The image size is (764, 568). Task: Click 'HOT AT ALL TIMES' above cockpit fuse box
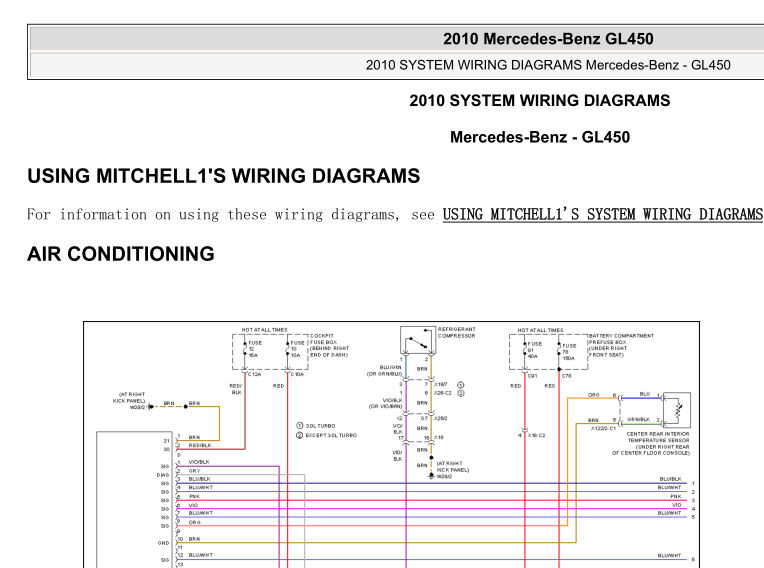265,330
